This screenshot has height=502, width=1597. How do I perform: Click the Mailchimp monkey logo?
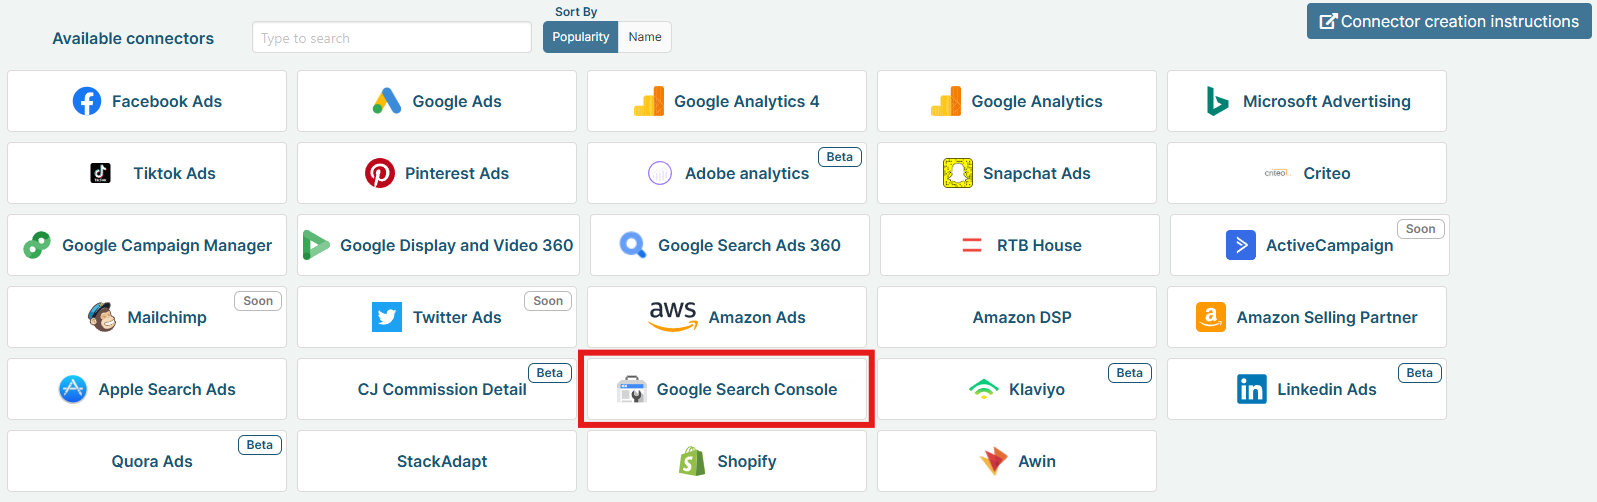(x=102, y=317)
